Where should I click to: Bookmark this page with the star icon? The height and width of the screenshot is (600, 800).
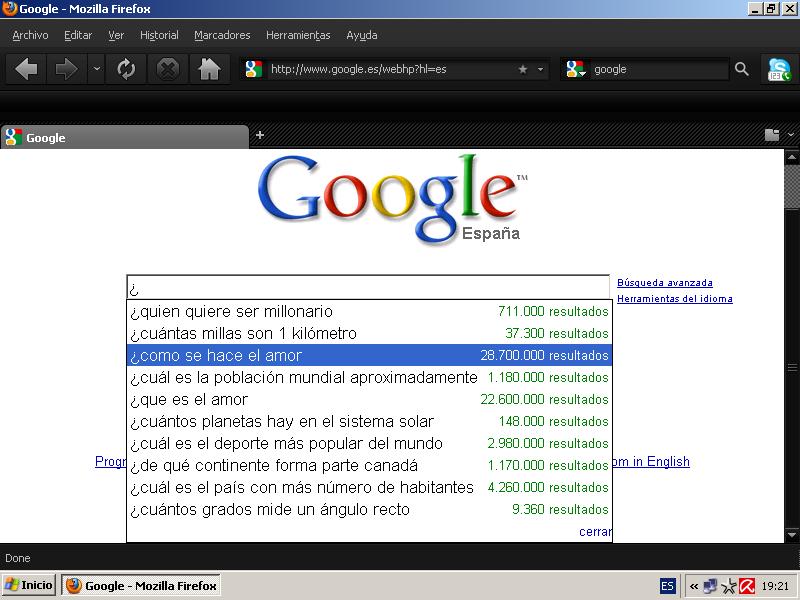coord(522,69)
